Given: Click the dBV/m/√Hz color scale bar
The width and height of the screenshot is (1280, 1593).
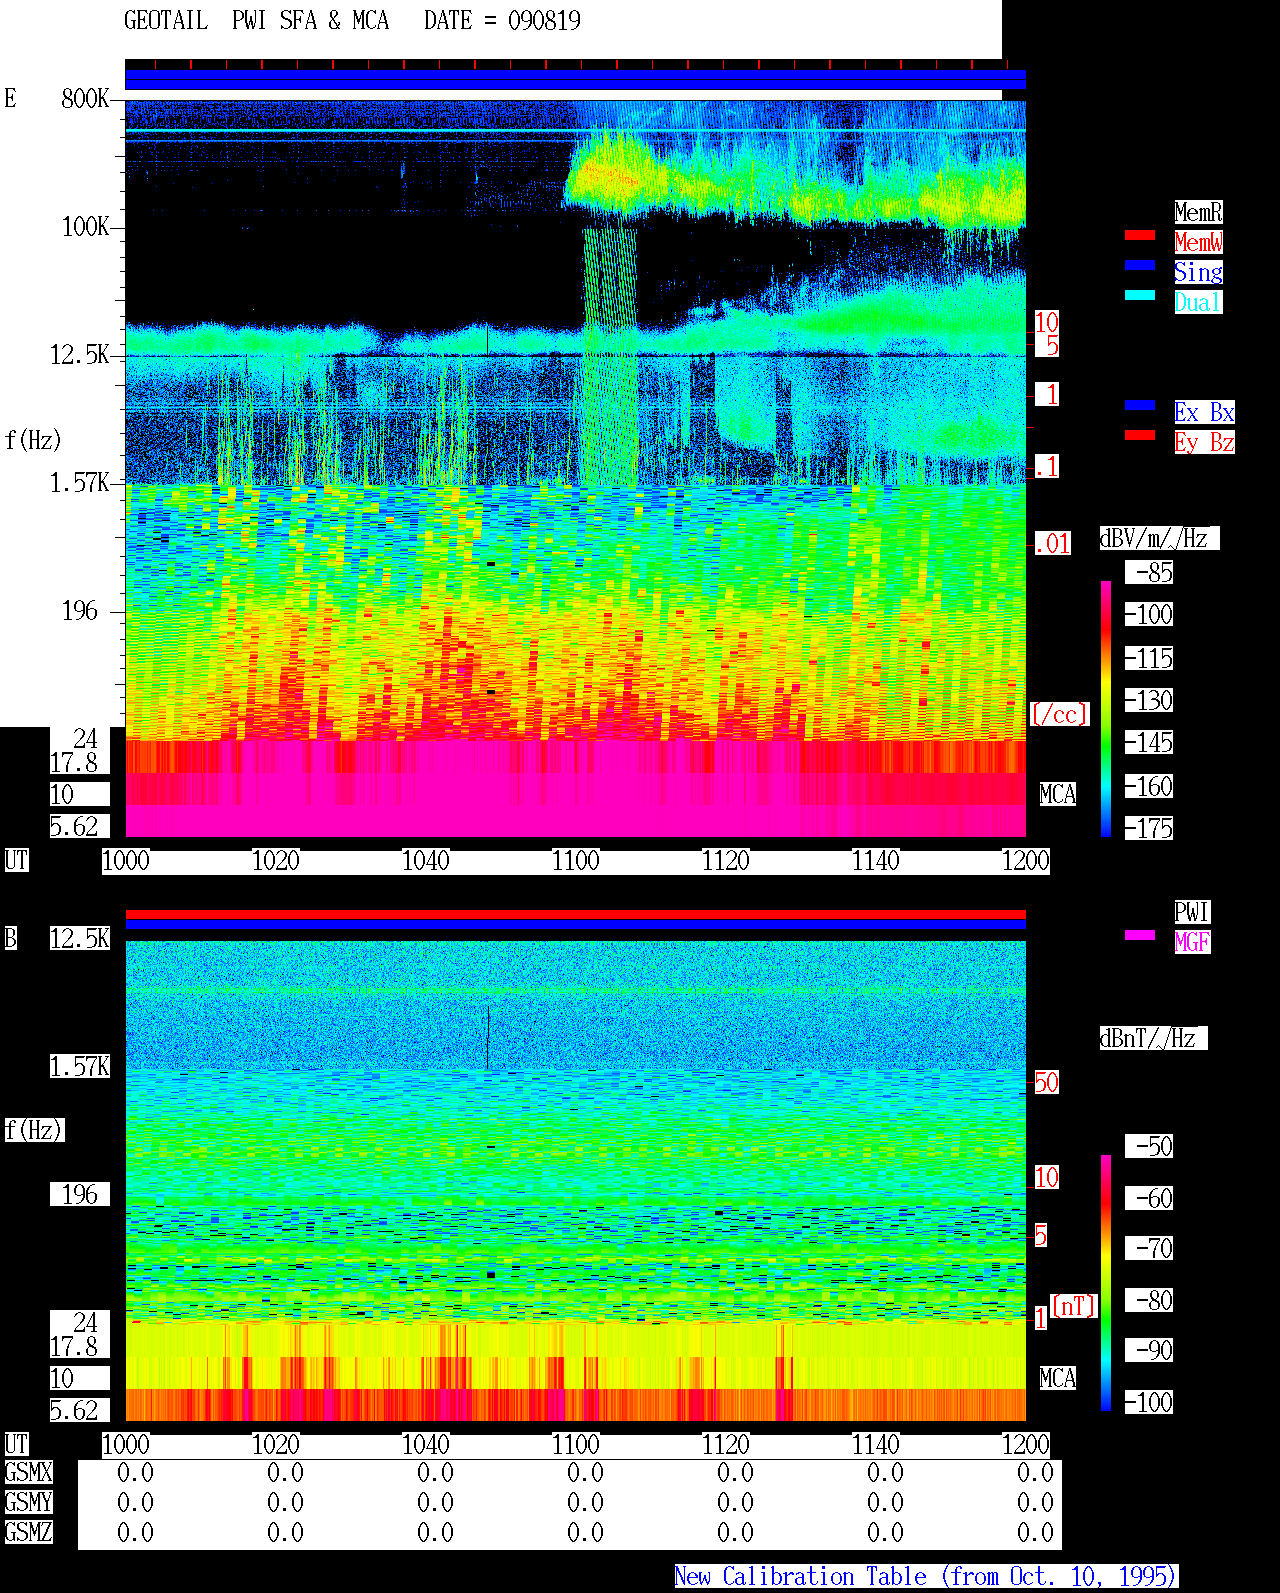Looking at the screenshot, I should click(1106, 708).
